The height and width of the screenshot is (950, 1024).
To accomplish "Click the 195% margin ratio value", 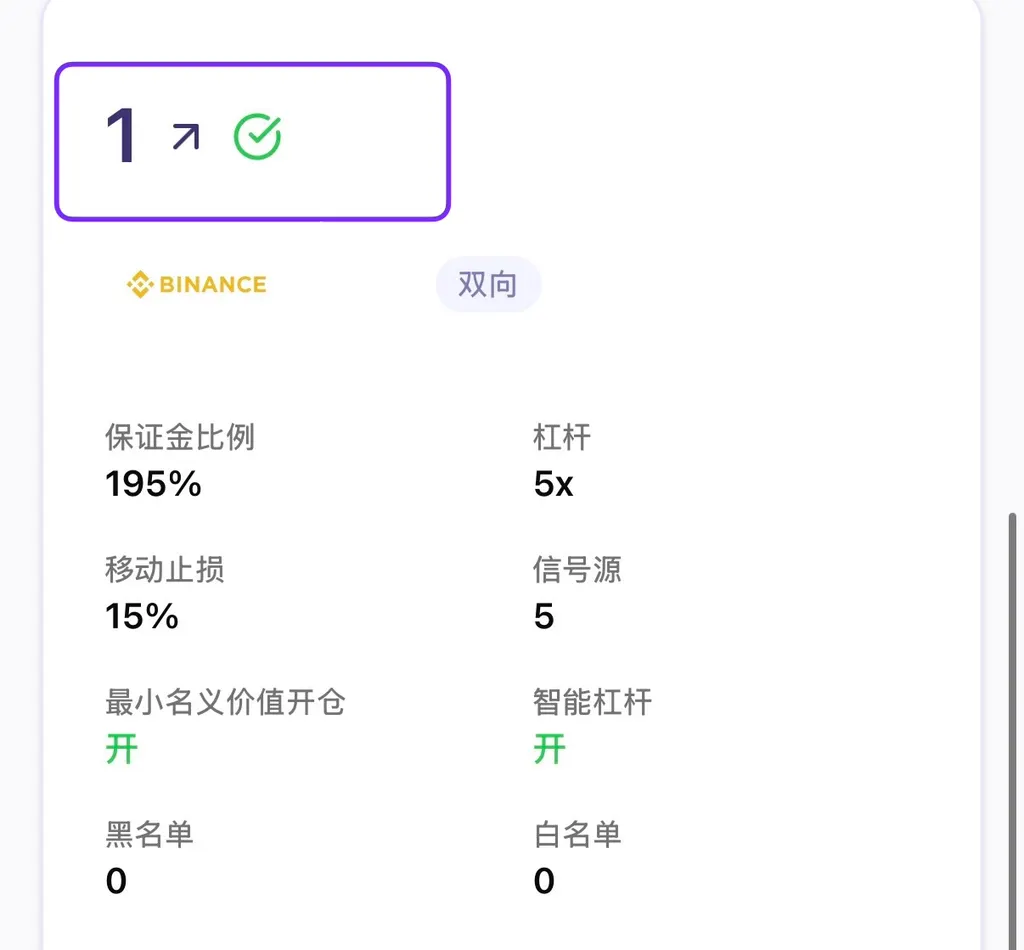I will click(152, 484).
